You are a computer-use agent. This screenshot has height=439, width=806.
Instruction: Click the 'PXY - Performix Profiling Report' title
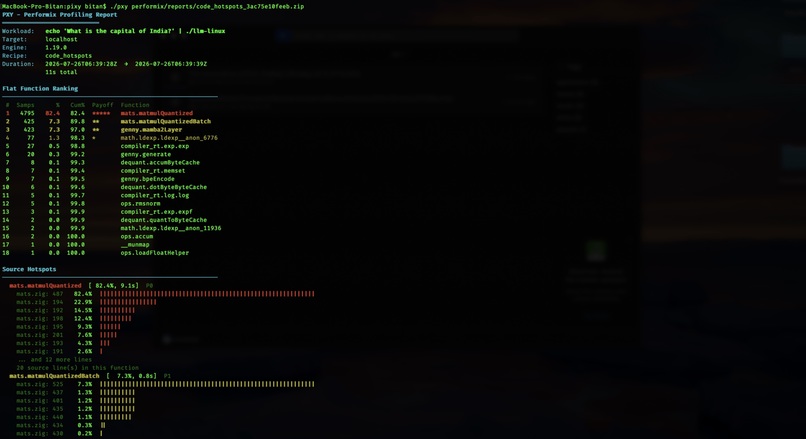[x=60, y=15]
